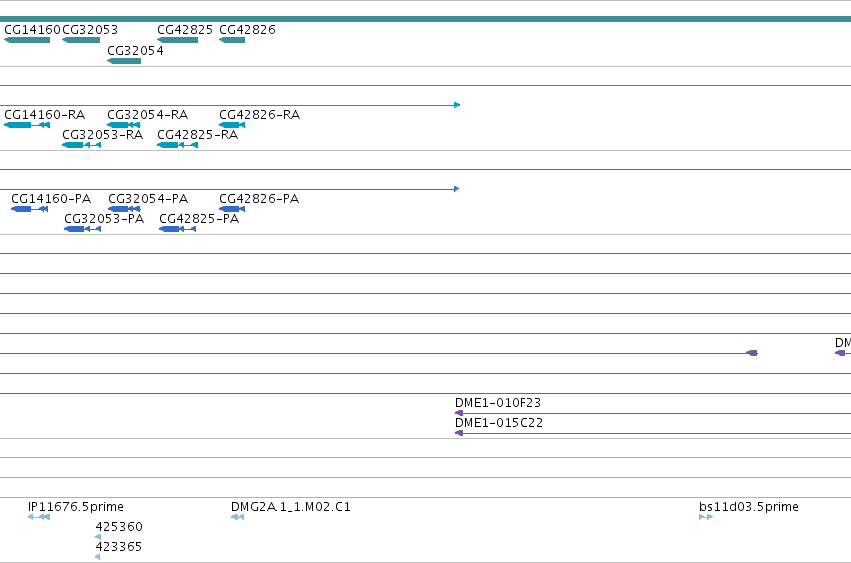Click the CG14160-PA protein glyph
Image resolution: width=851 pixels, height=563 pixels.
tap(29, 209)
